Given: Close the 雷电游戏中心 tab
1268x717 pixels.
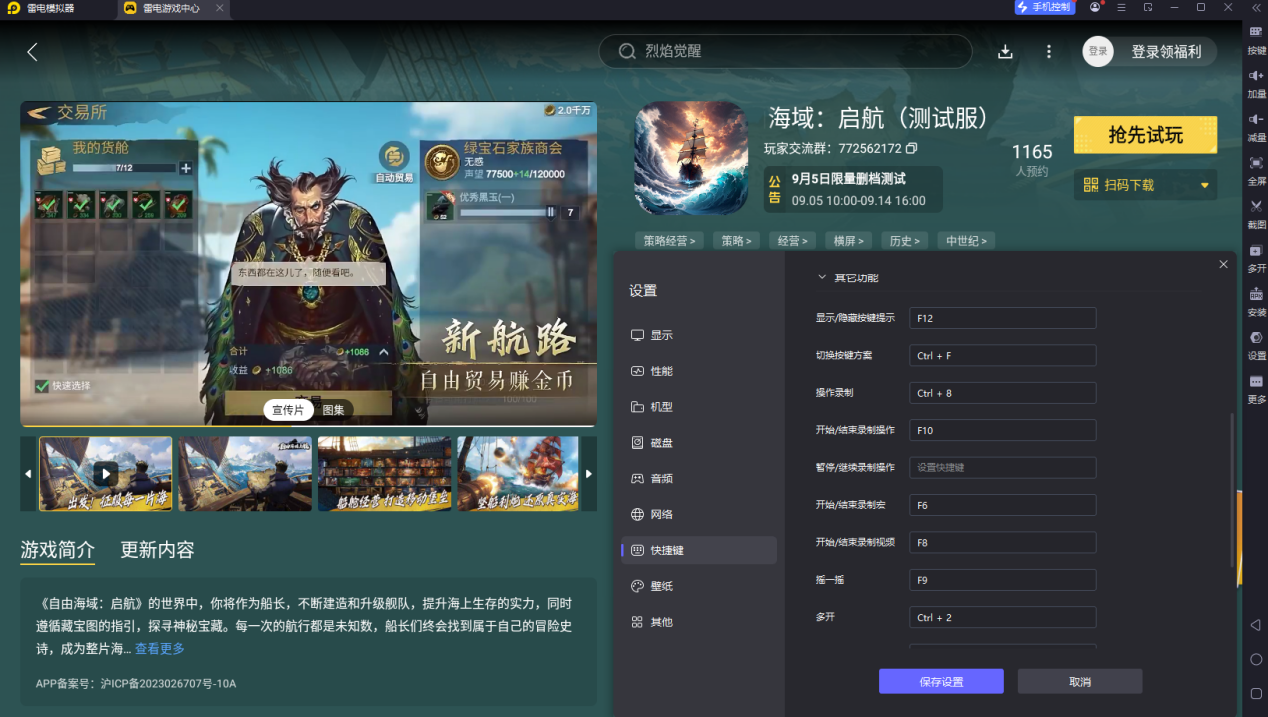Looking at the screenshot, I should point(220,8).
